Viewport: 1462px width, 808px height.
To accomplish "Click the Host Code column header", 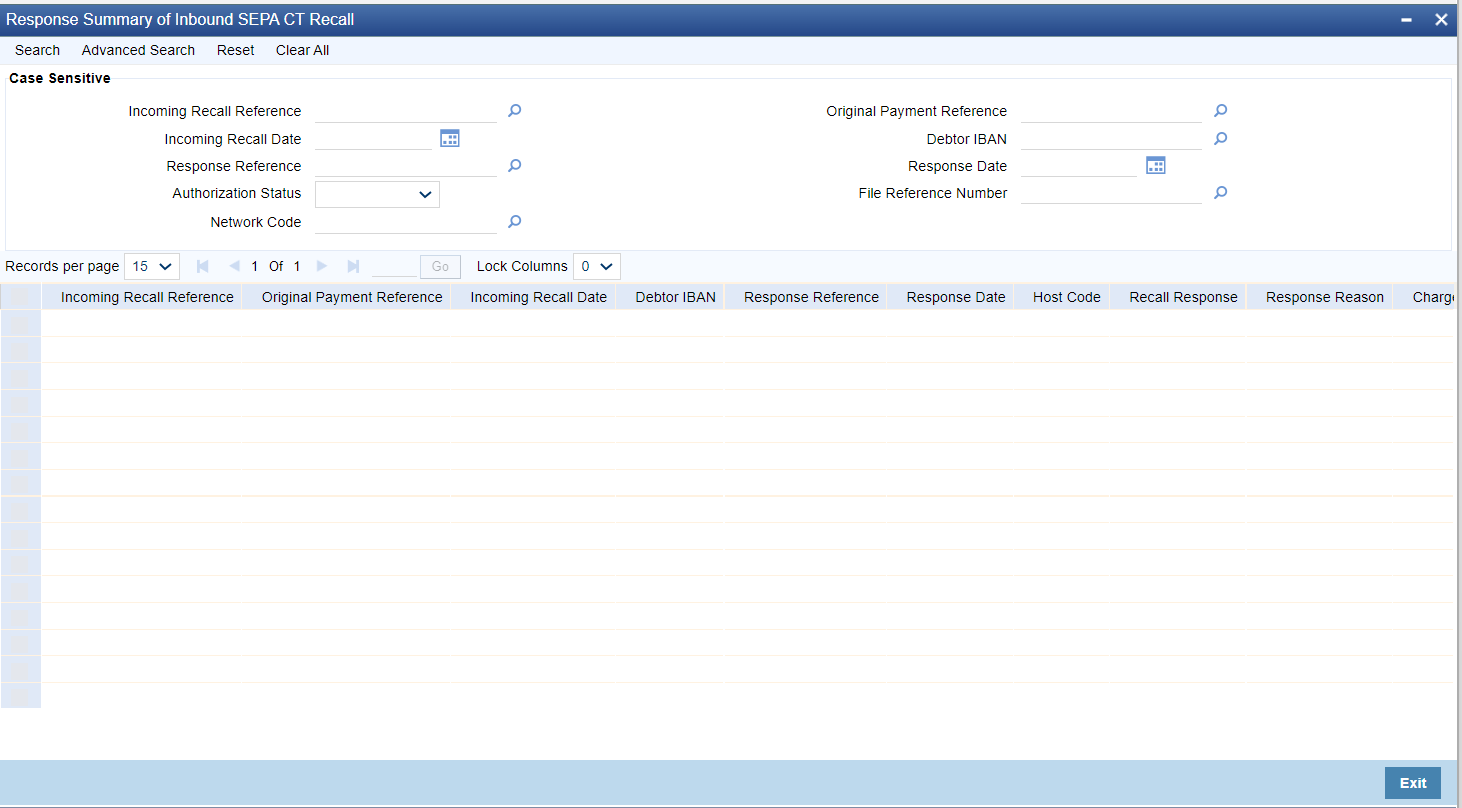I will click(x=1066, y=297).
